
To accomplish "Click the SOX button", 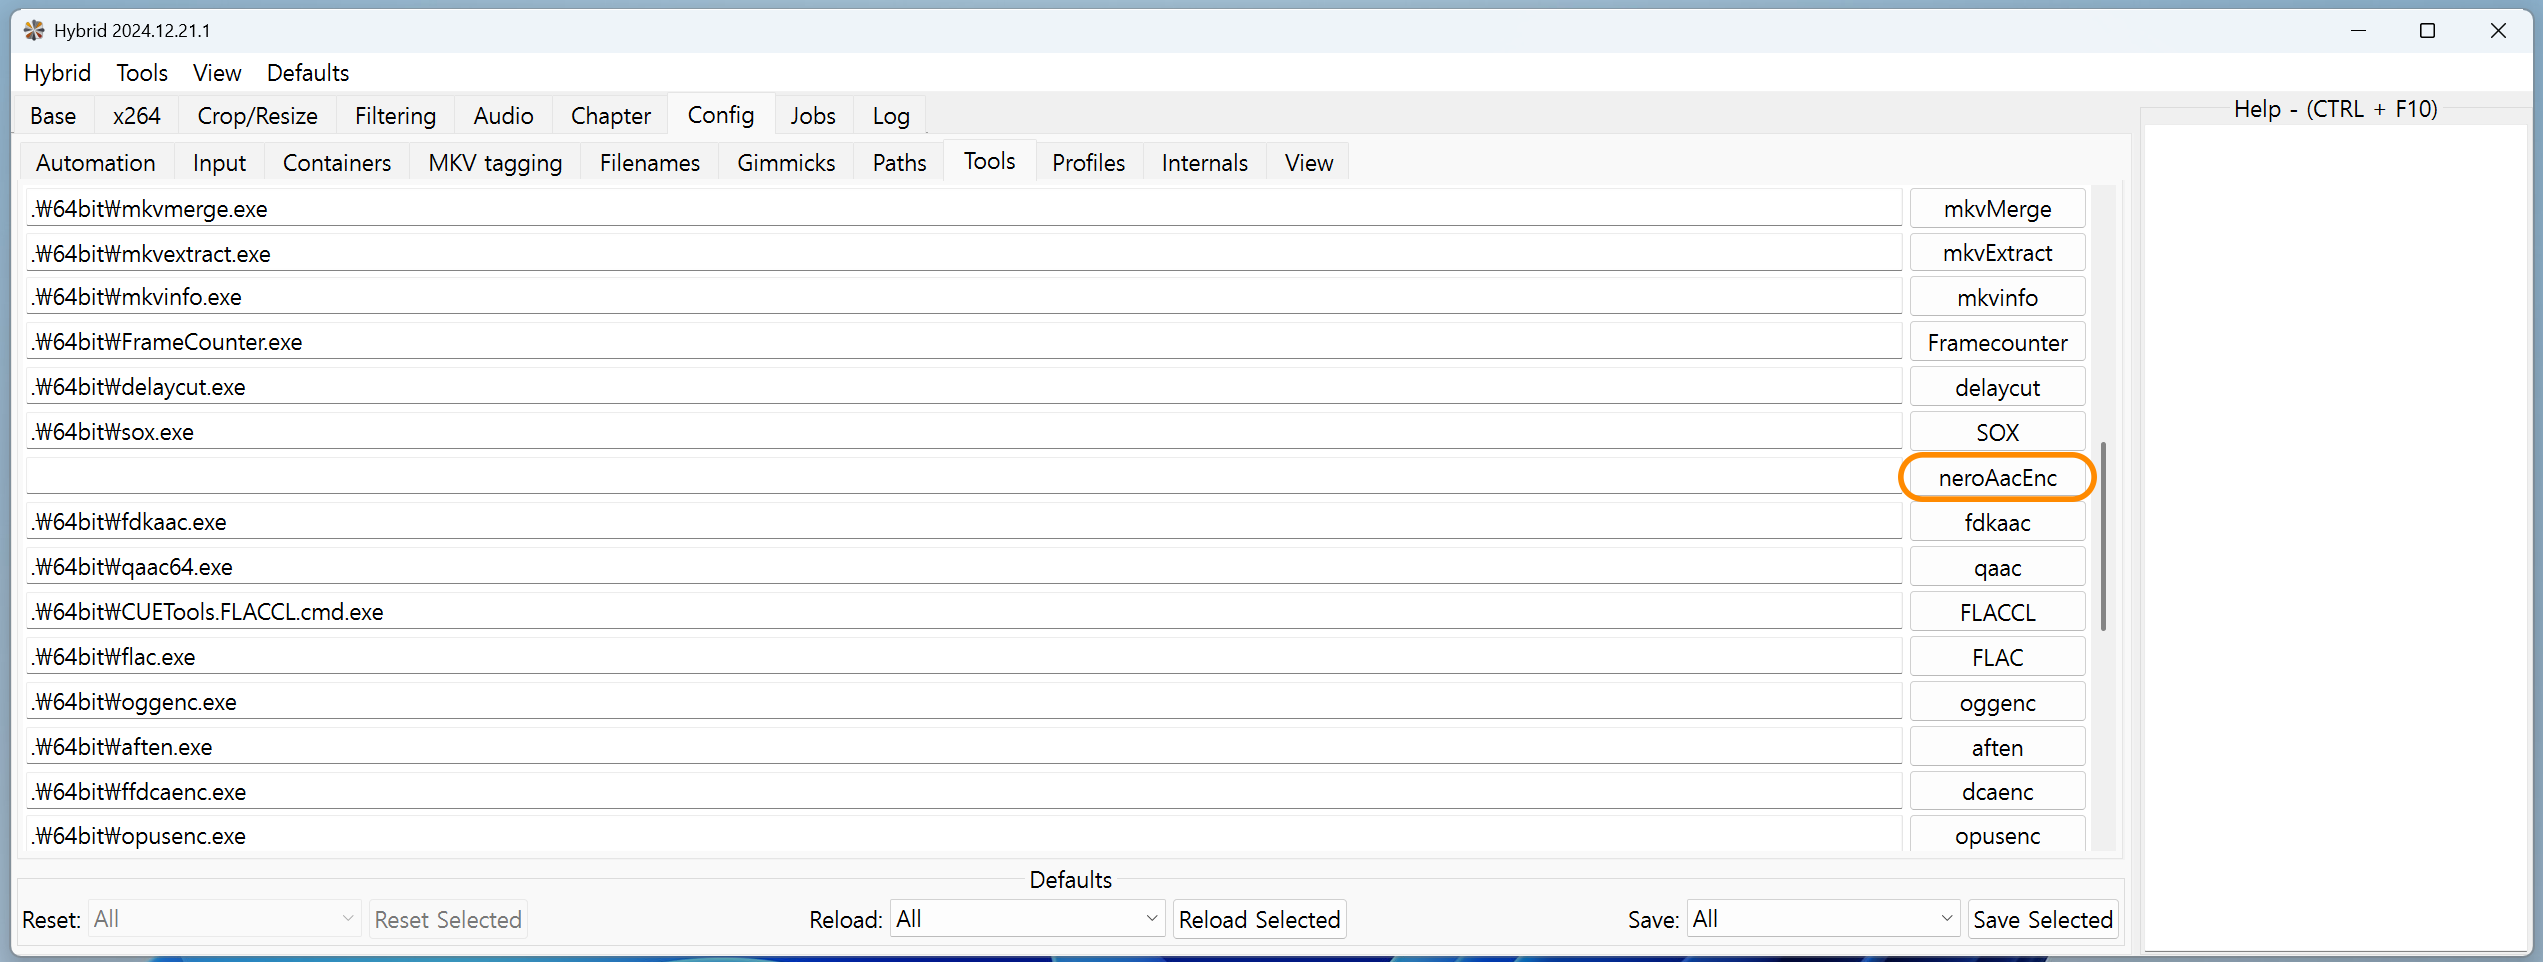I will pyautogui.click(x=1997, y=433).
